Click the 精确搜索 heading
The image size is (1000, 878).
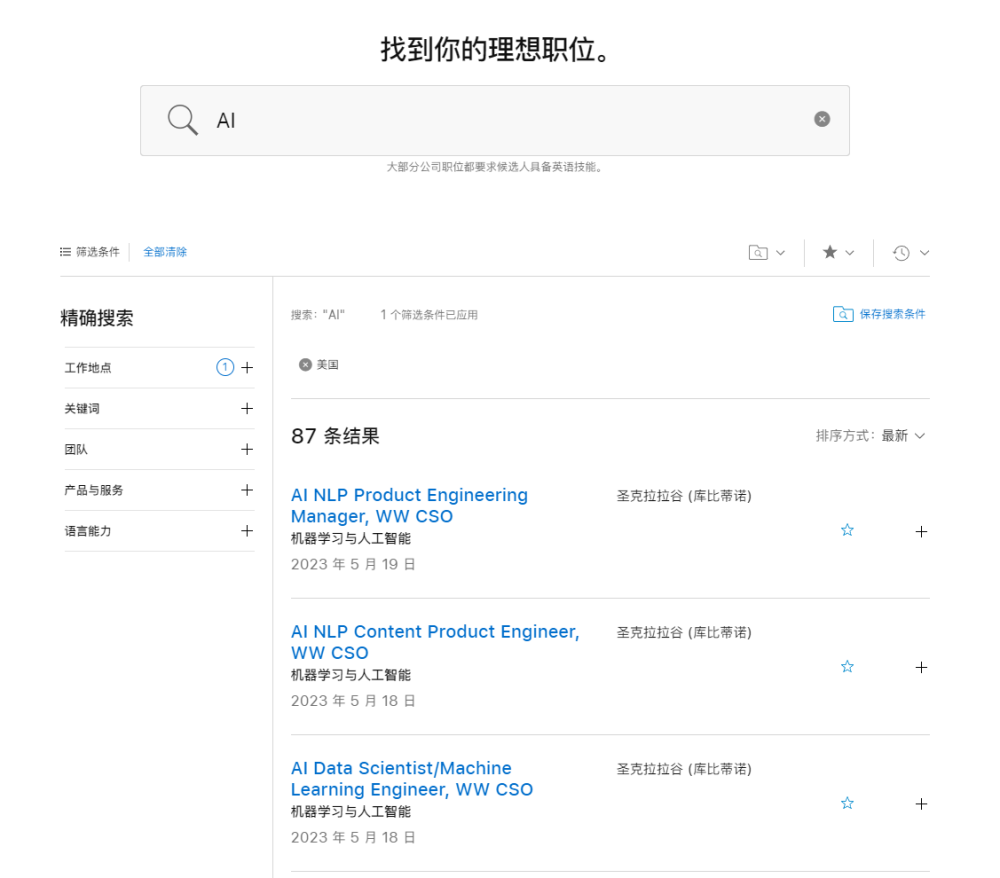click(x=97, y=318)
